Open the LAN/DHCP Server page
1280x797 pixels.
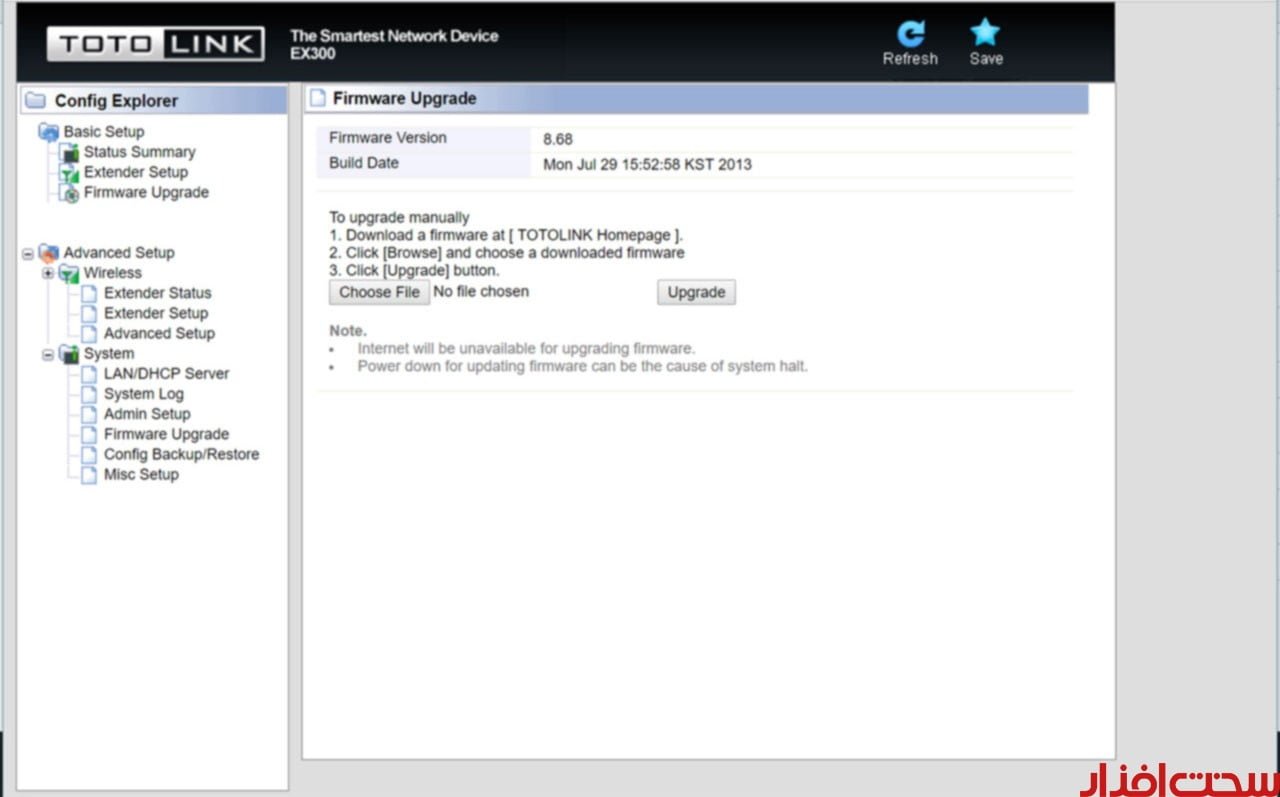tap(166, 373)
